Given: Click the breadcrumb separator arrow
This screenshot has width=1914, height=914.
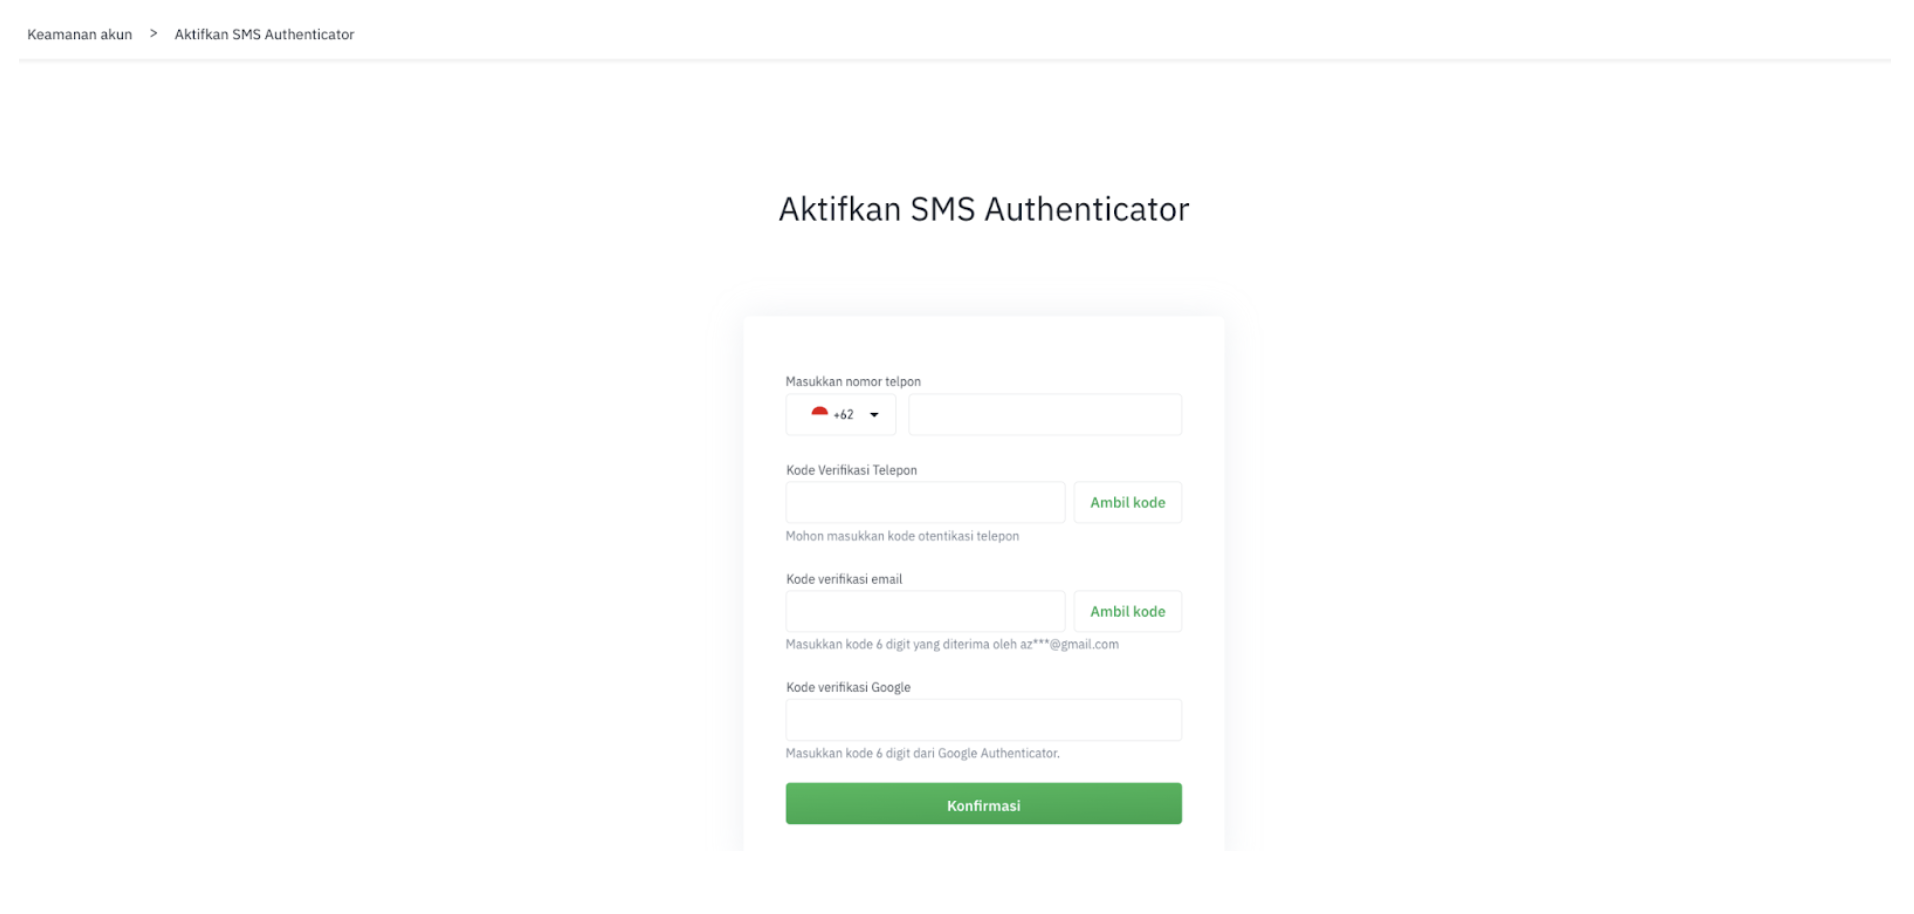Looking at the screenshot, I should 153,34.
